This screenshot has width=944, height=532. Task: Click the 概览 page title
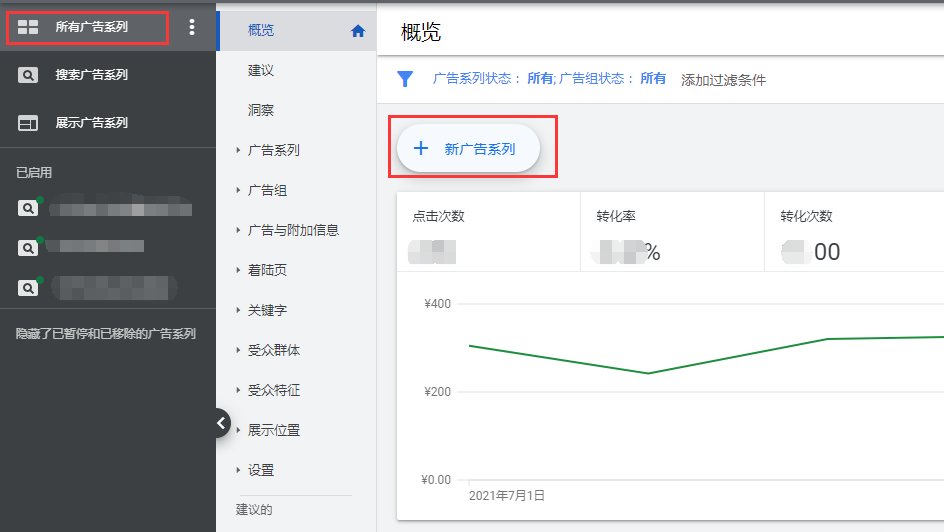(421, 32)
